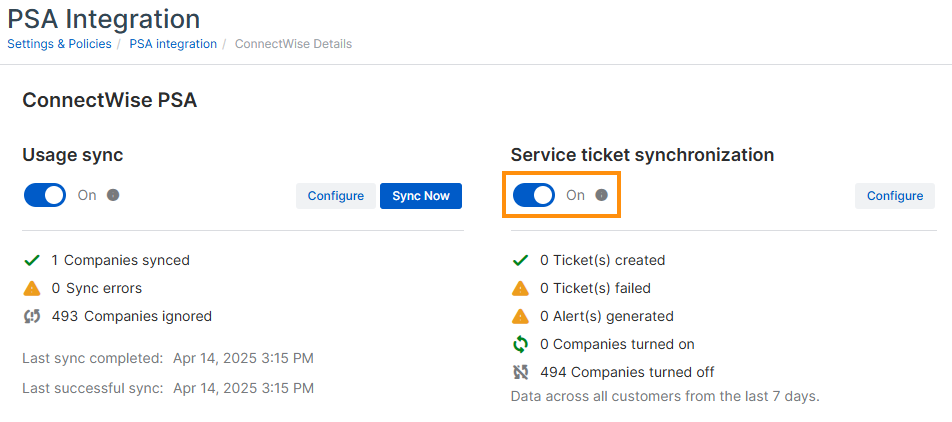Click the green Companies turned on icon

(x=520, y=344)
